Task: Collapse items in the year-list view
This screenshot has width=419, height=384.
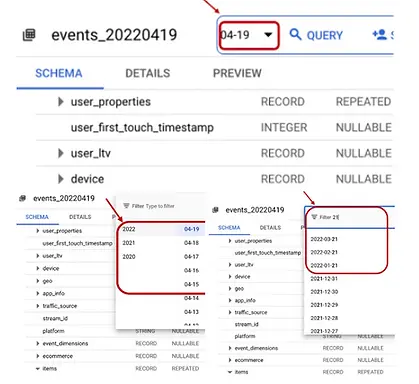Action: [38, 369]
